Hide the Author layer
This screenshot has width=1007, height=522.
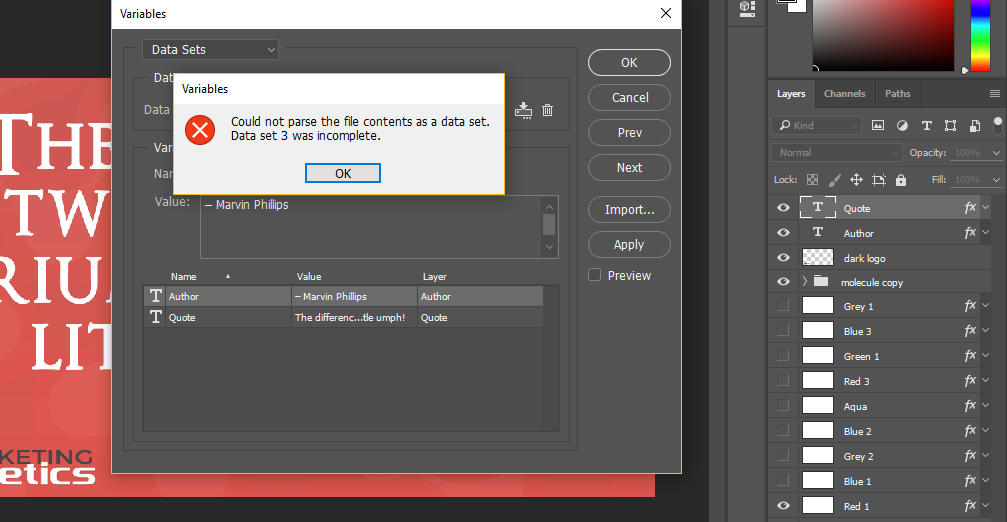tap(784, 232)
